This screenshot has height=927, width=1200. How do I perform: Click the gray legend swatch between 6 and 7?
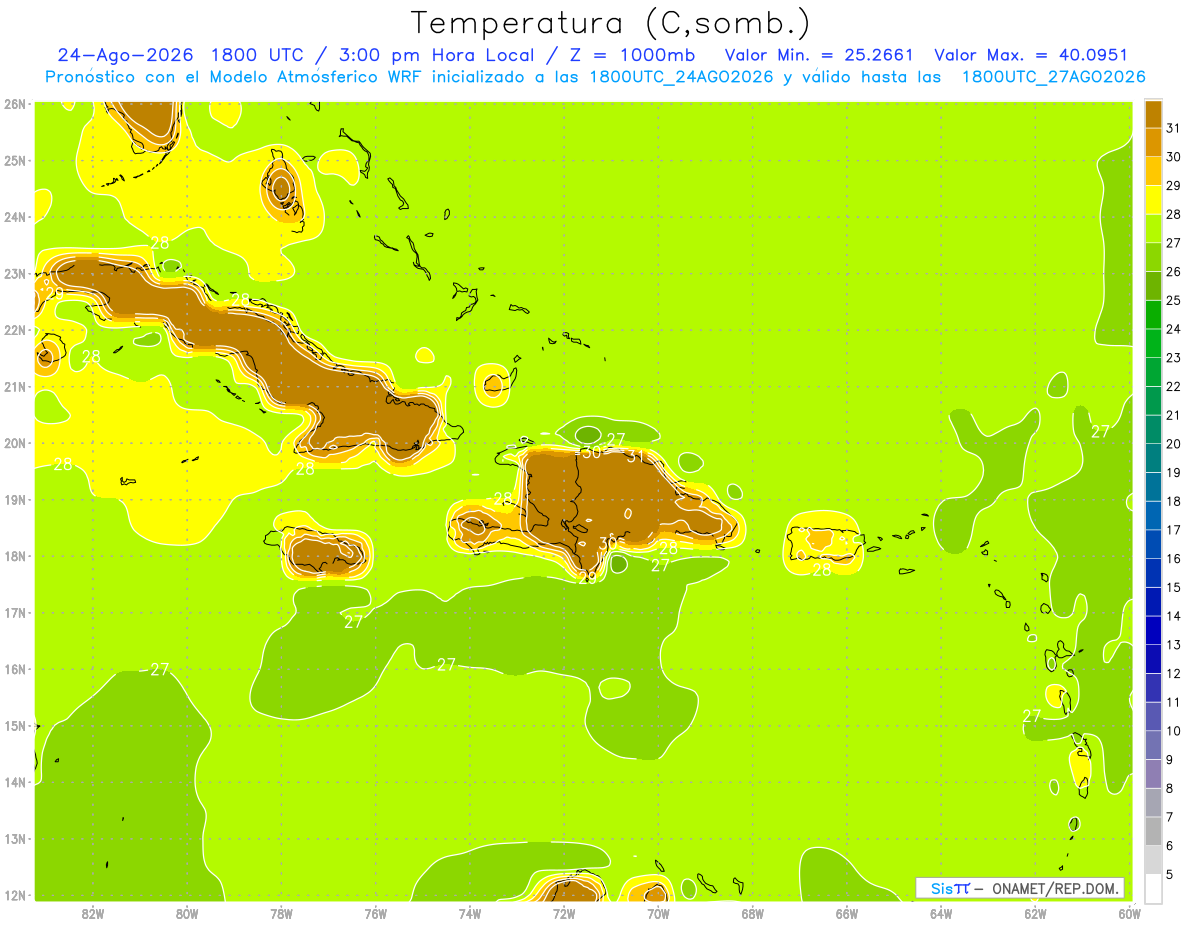[x=1153, y=830]
